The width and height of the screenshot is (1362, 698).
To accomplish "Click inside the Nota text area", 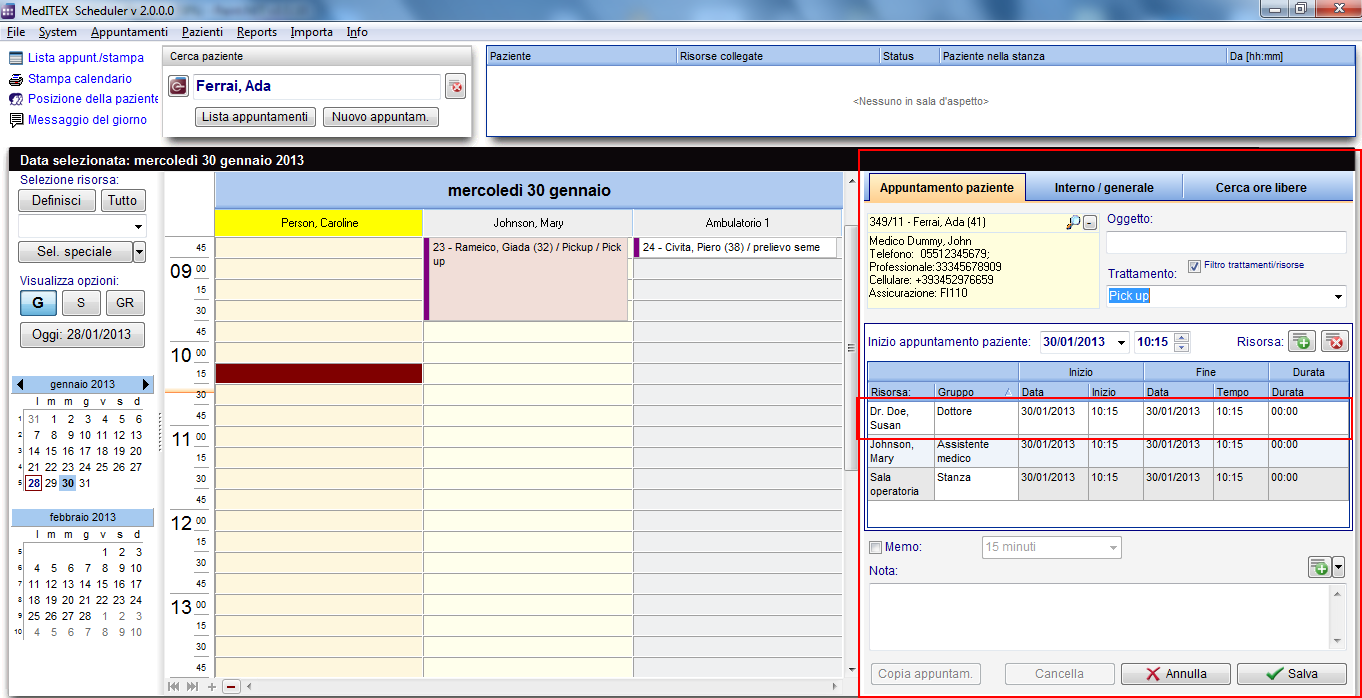I will coord(1099,617).
